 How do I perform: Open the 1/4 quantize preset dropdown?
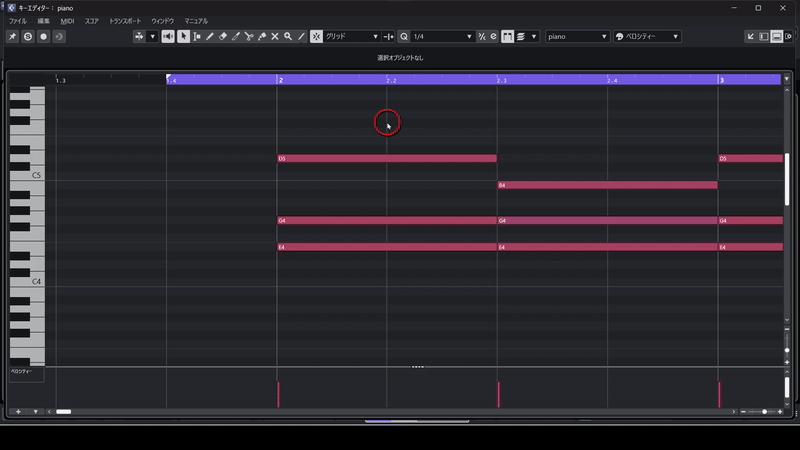[x=442, y=36]
